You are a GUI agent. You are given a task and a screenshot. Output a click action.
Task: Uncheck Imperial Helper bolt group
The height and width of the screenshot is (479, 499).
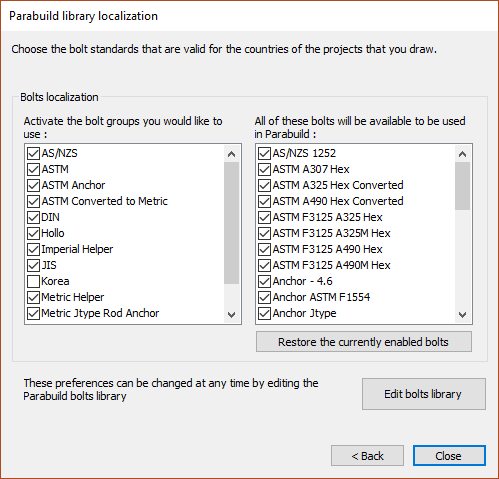click(x=33, y=249)
